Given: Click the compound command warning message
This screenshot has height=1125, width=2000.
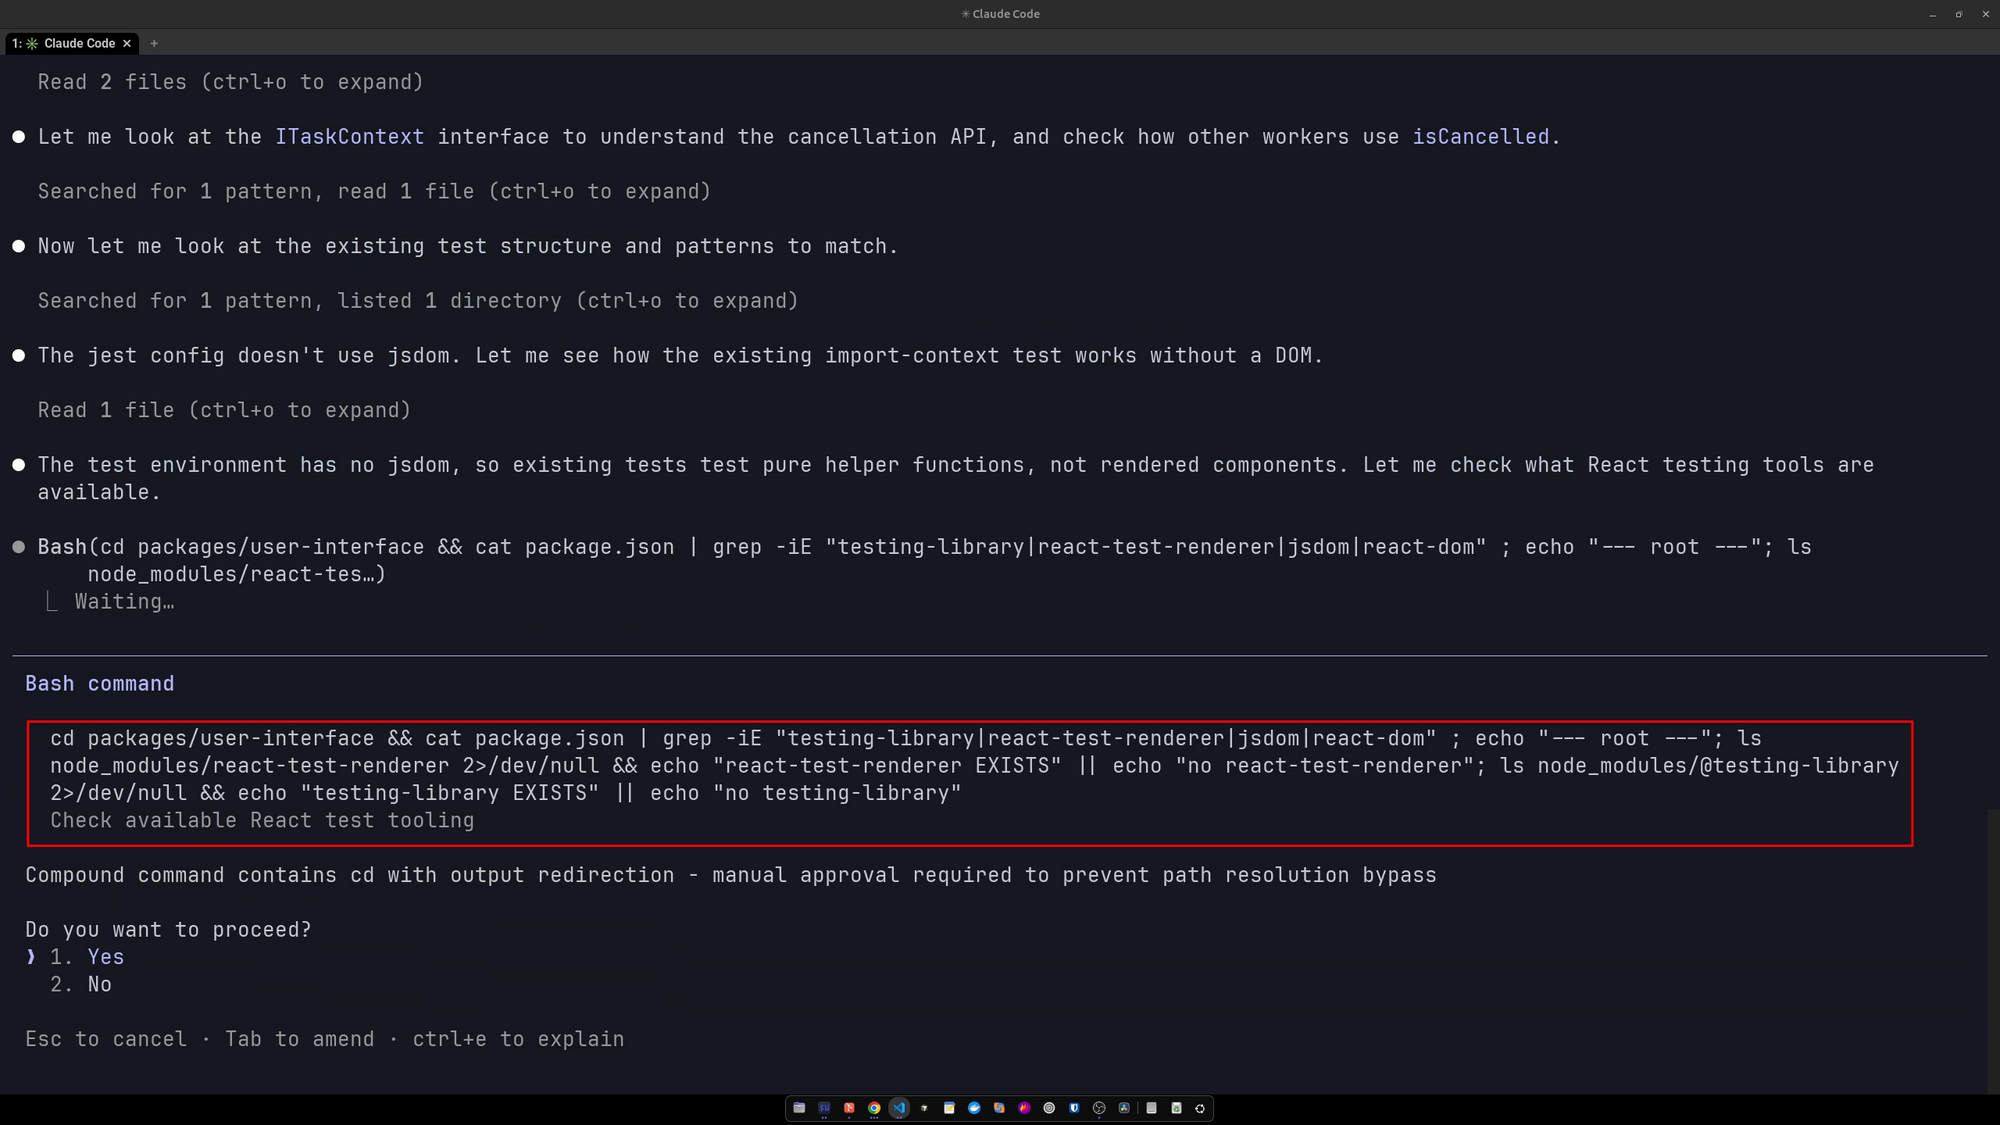Looking at the screenshot, I should click(731, 875).
